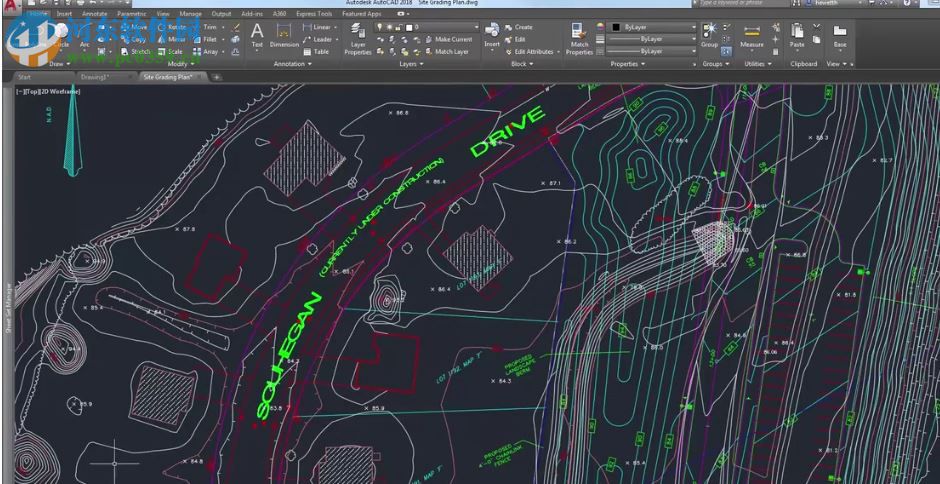The width and height of the screenshot is (940, 484).
Task: Switch to the View ribbon tab
Action: pos(162,13)
